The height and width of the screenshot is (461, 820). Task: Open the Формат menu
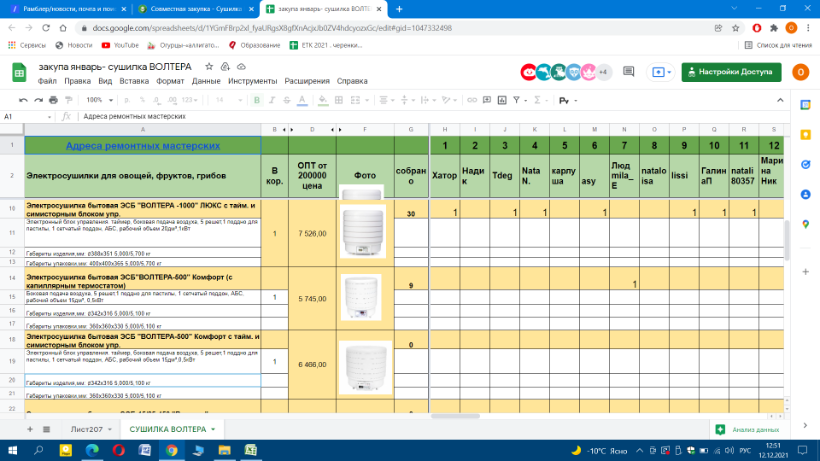click(170, 80)
